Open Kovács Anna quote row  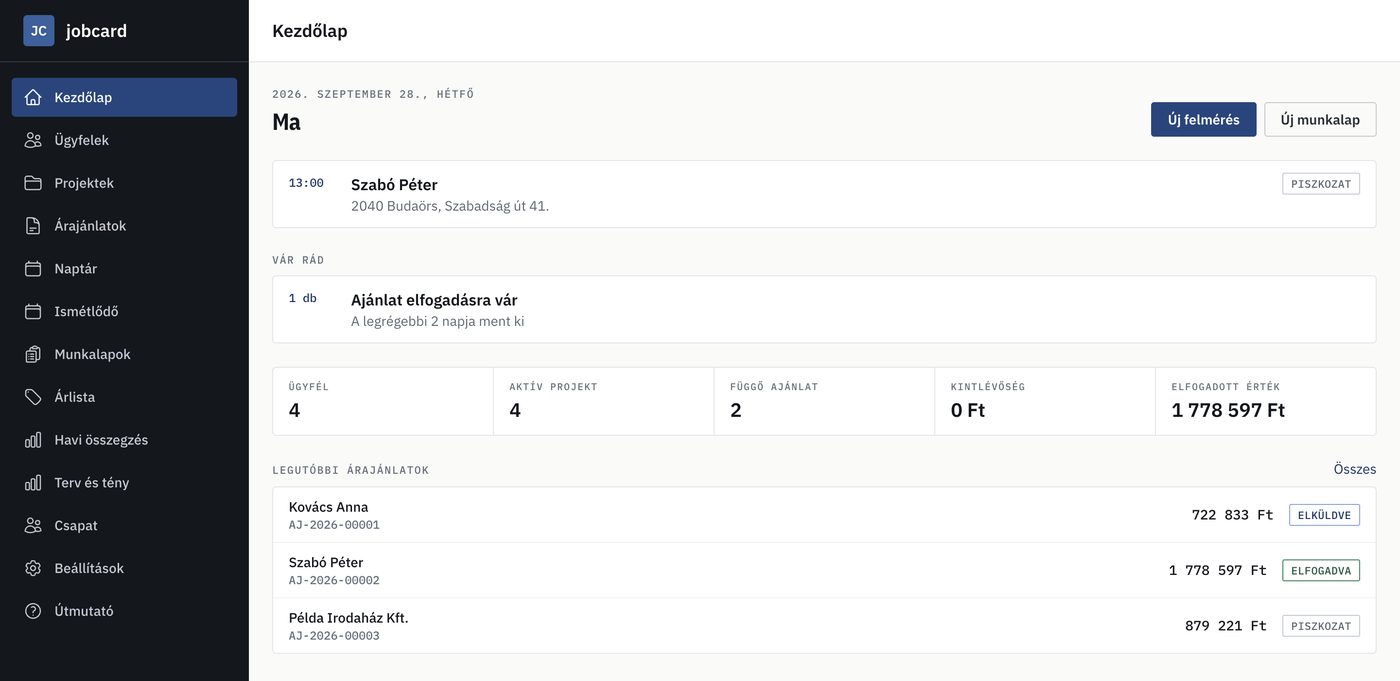pyautogui.click(x=824, y=515)
